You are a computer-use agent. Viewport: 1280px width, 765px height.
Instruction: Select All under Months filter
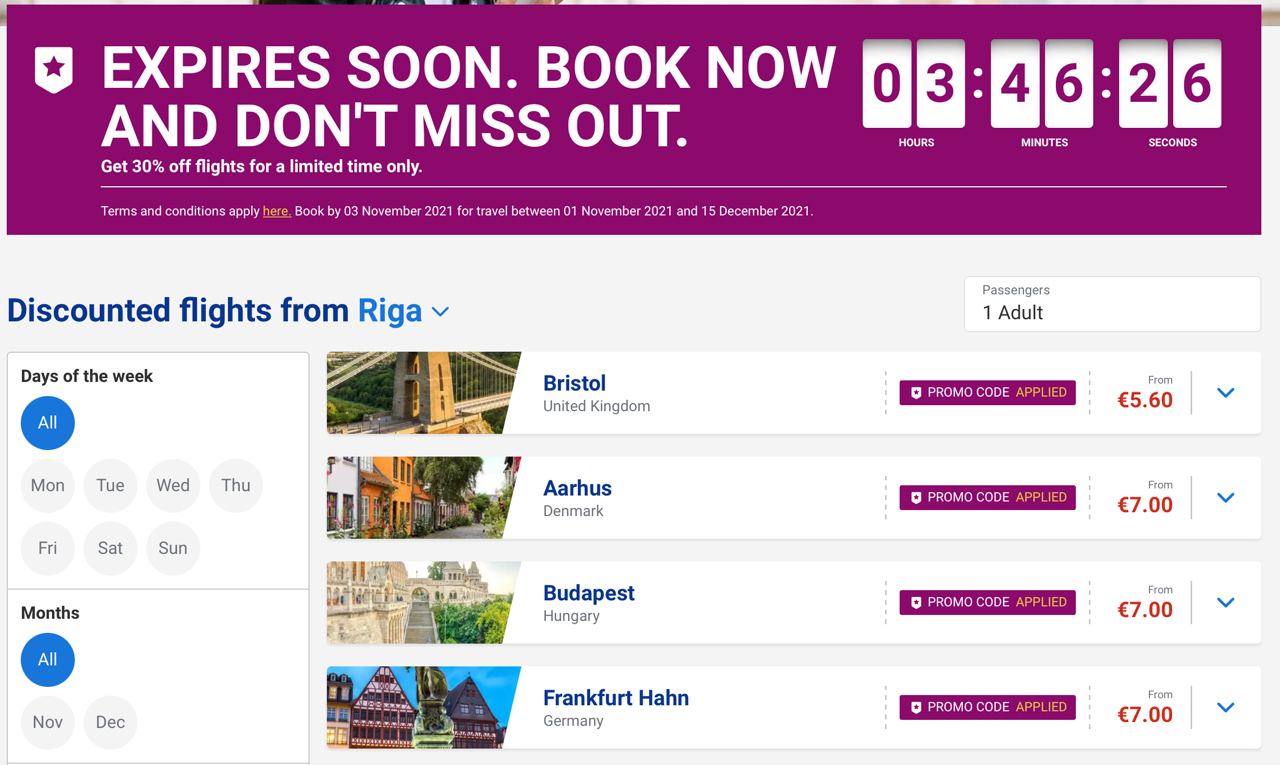(47, 660)
